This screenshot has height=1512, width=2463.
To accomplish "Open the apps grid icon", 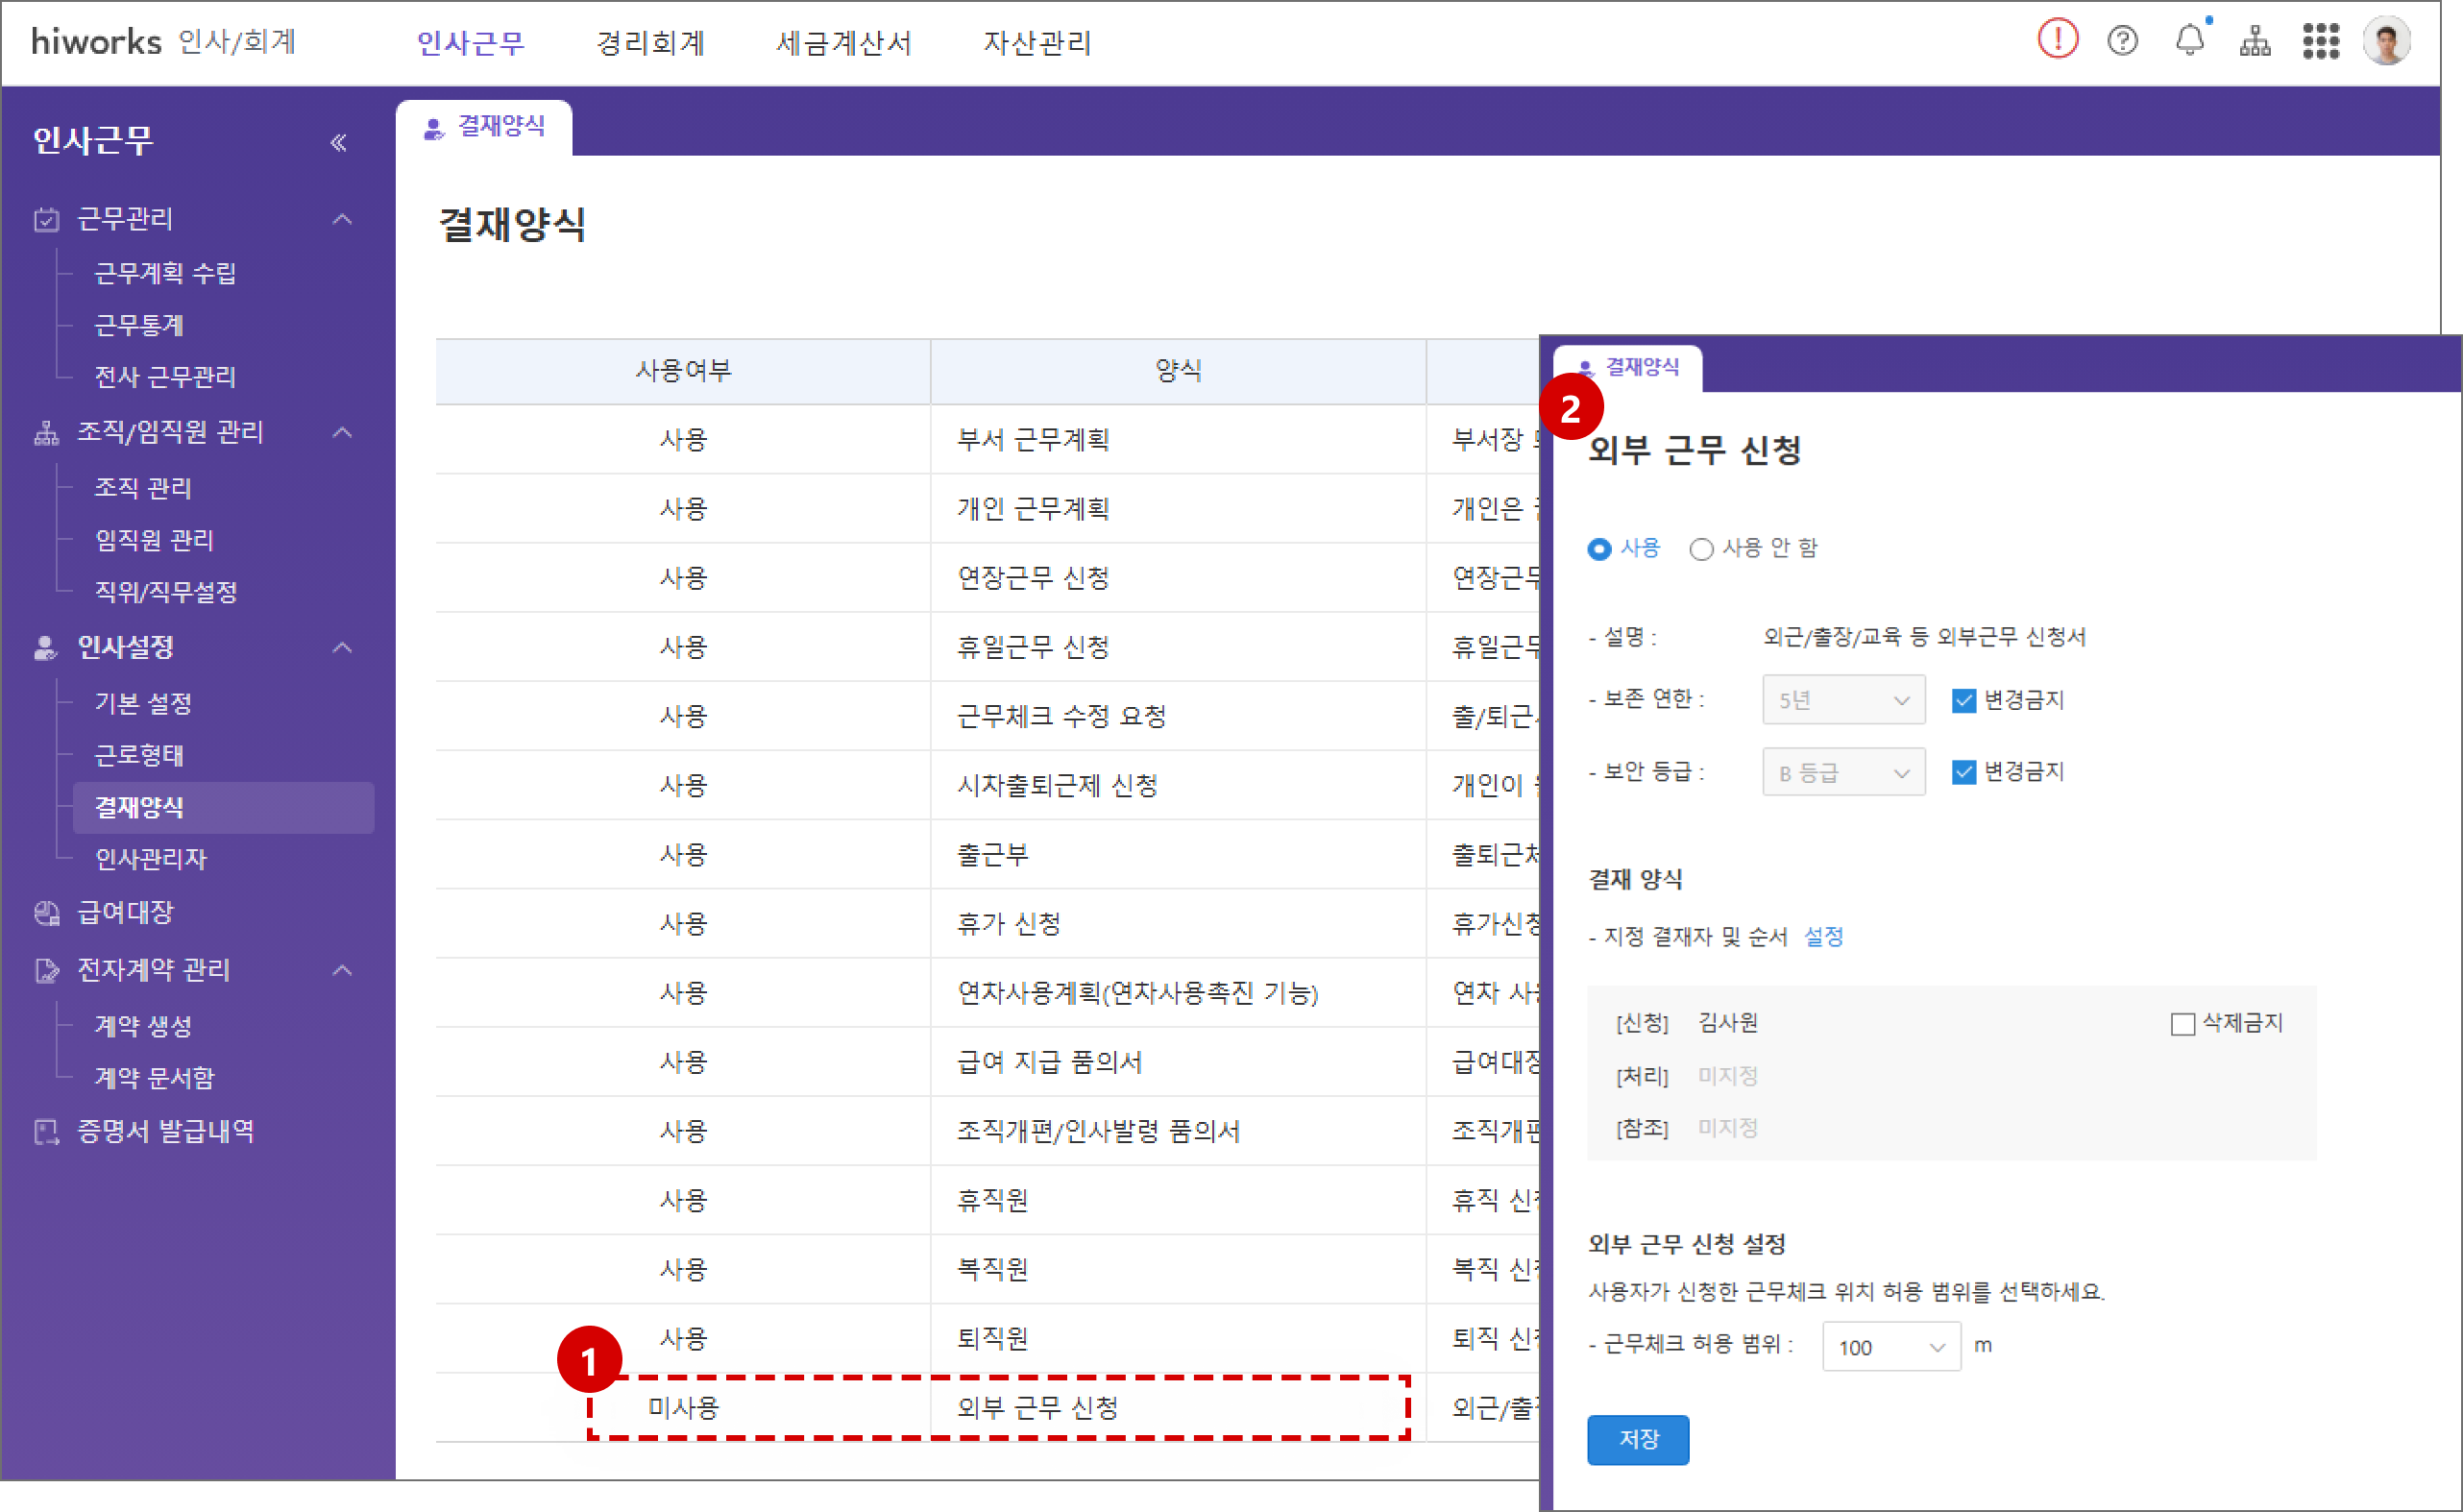I will pyautogui.click(x=2320, y=41).
